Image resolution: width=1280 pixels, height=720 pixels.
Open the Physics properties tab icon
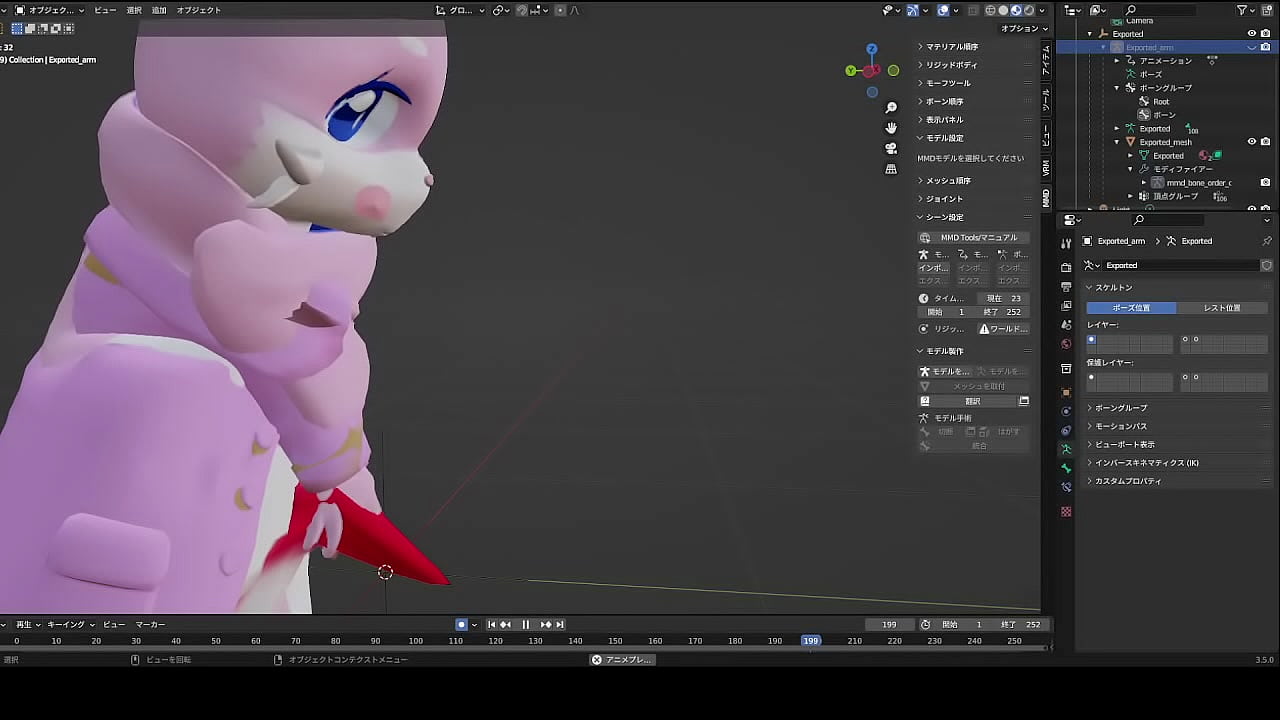tap(1066, 411)
